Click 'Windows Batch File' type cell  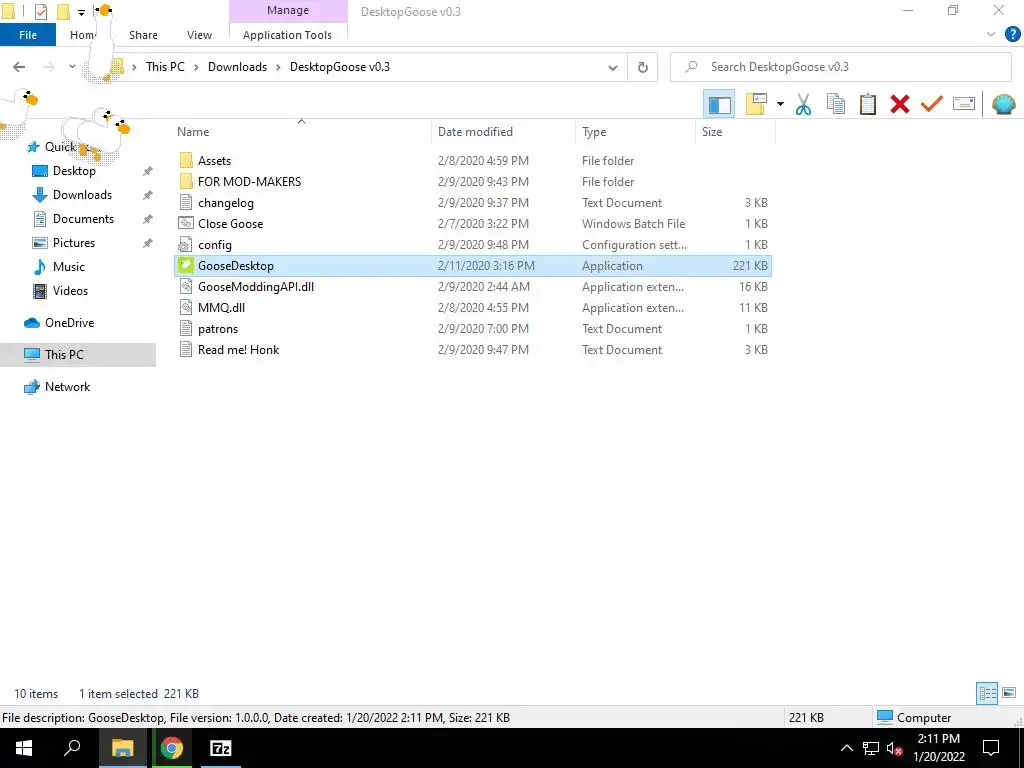[633, 224]
